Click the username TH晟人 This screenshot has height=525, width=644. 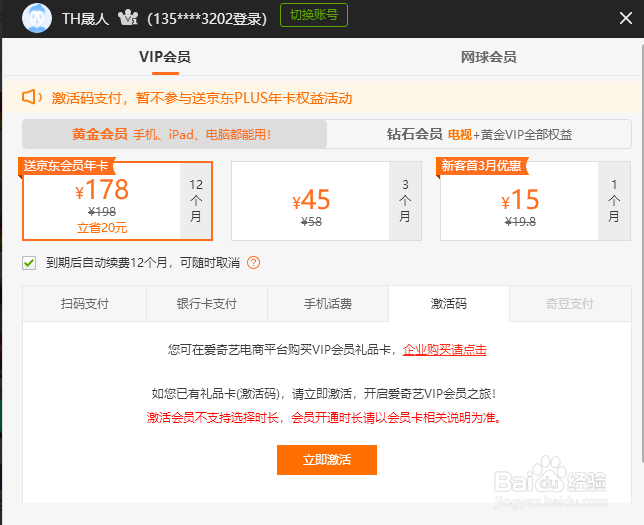click(x=85, y=18)
